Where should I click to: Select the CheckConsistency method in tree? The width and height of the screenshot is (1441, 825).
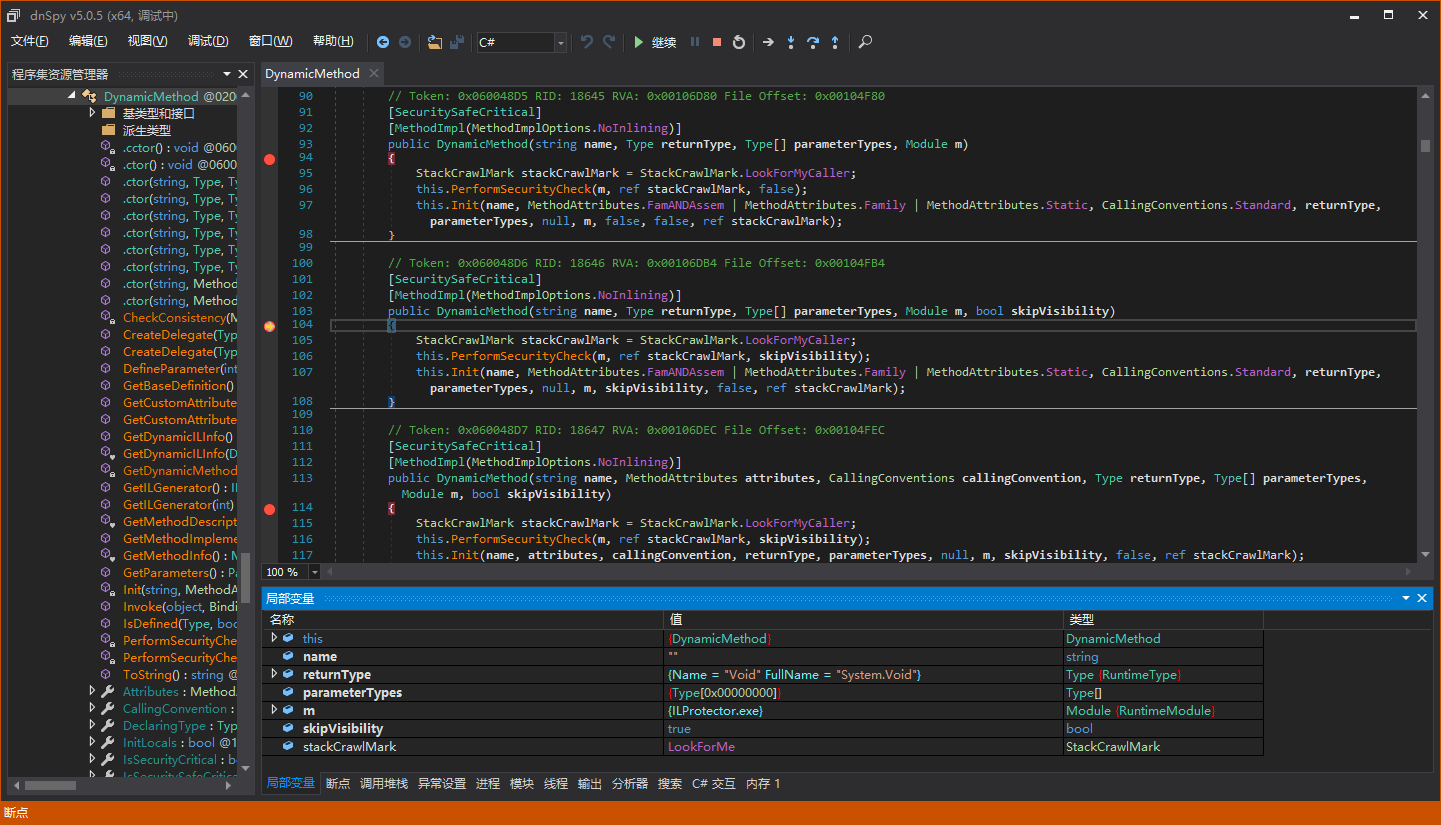(174, 318)
